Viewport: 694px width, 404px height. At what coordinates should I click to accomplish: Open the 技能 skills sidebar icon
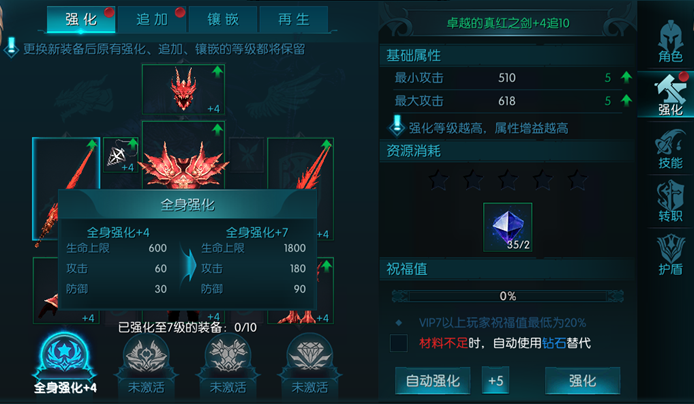pos(670,149)
